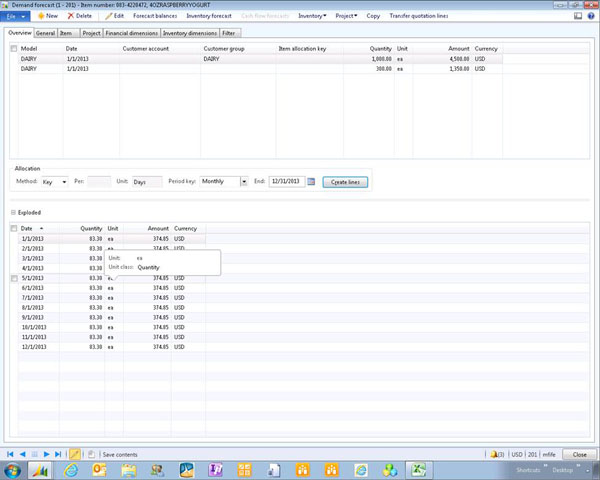This screenshot has width=600, height=480.
Task: Launch Internet Explorer from the taskbar
Action: pos(71,470)
